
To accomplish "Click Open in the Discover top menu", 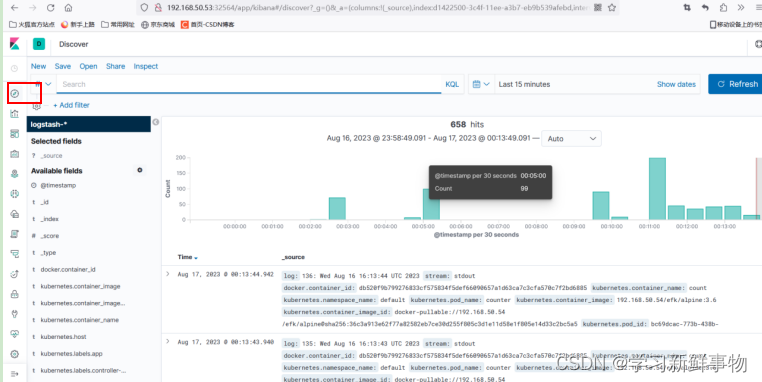I will coord(88,66).
